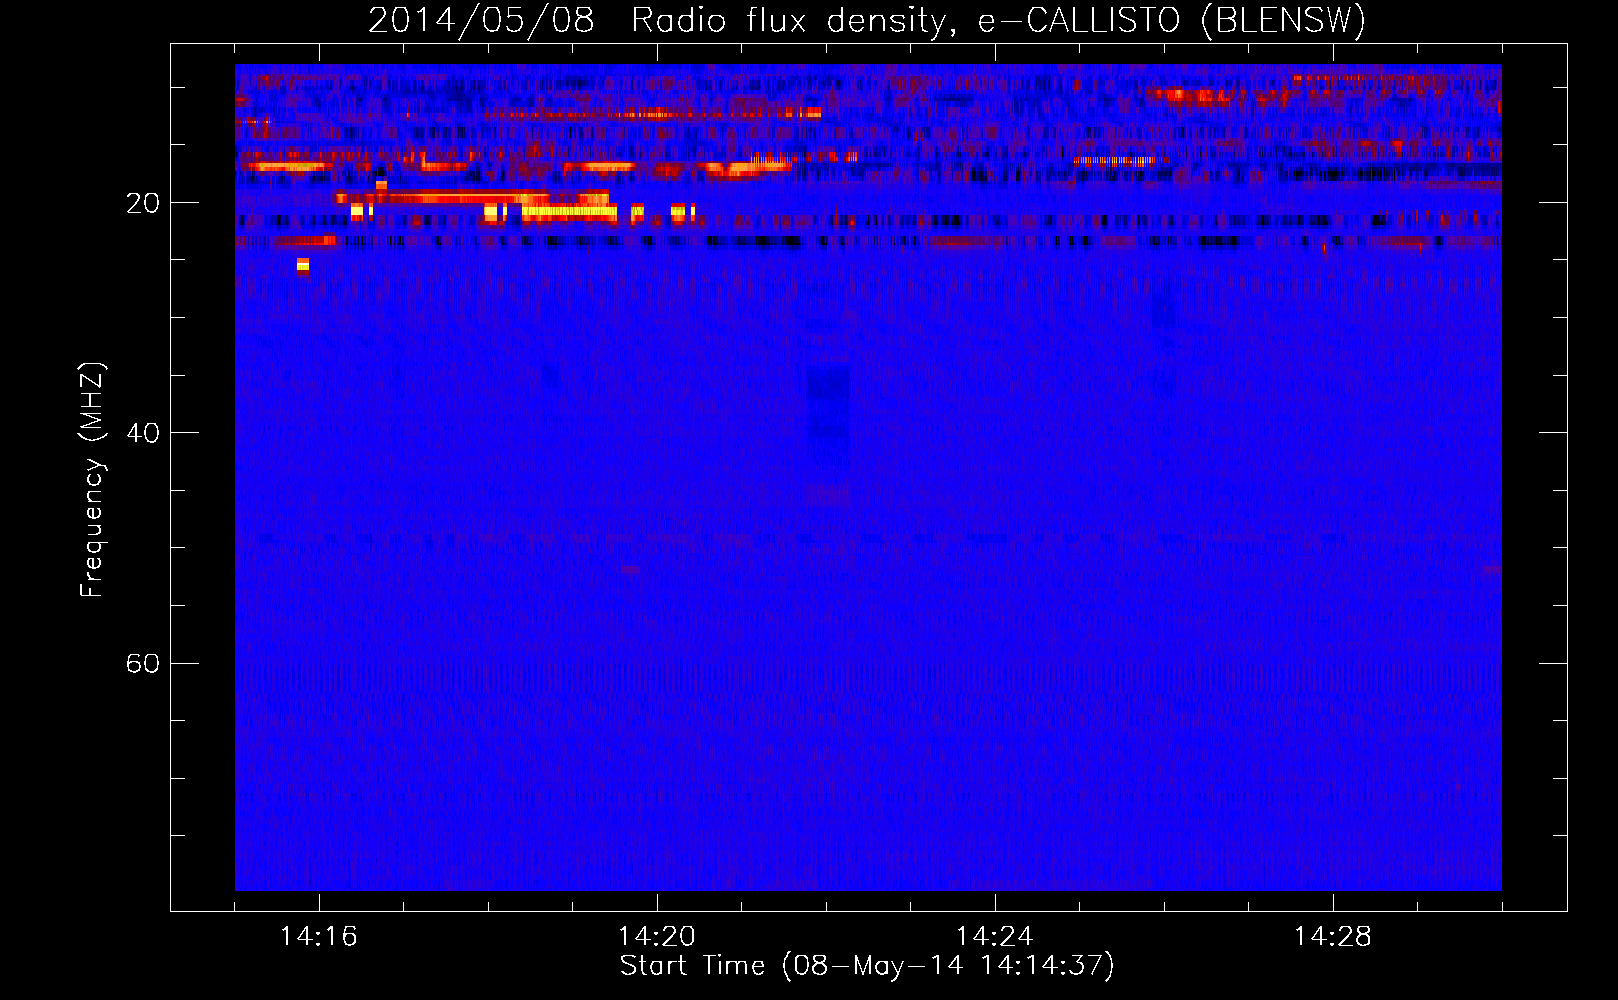
Task: Click the '40' frequency tick label
Action: click(x=142, y=434)
